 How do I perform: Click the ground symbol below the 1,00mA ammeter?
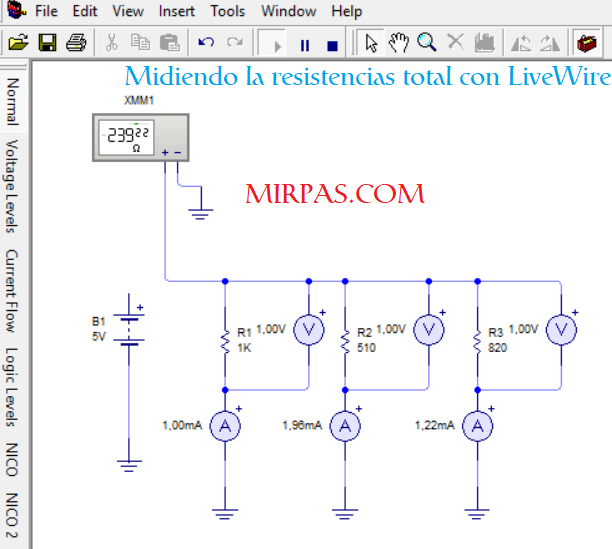tap(225, 514)
